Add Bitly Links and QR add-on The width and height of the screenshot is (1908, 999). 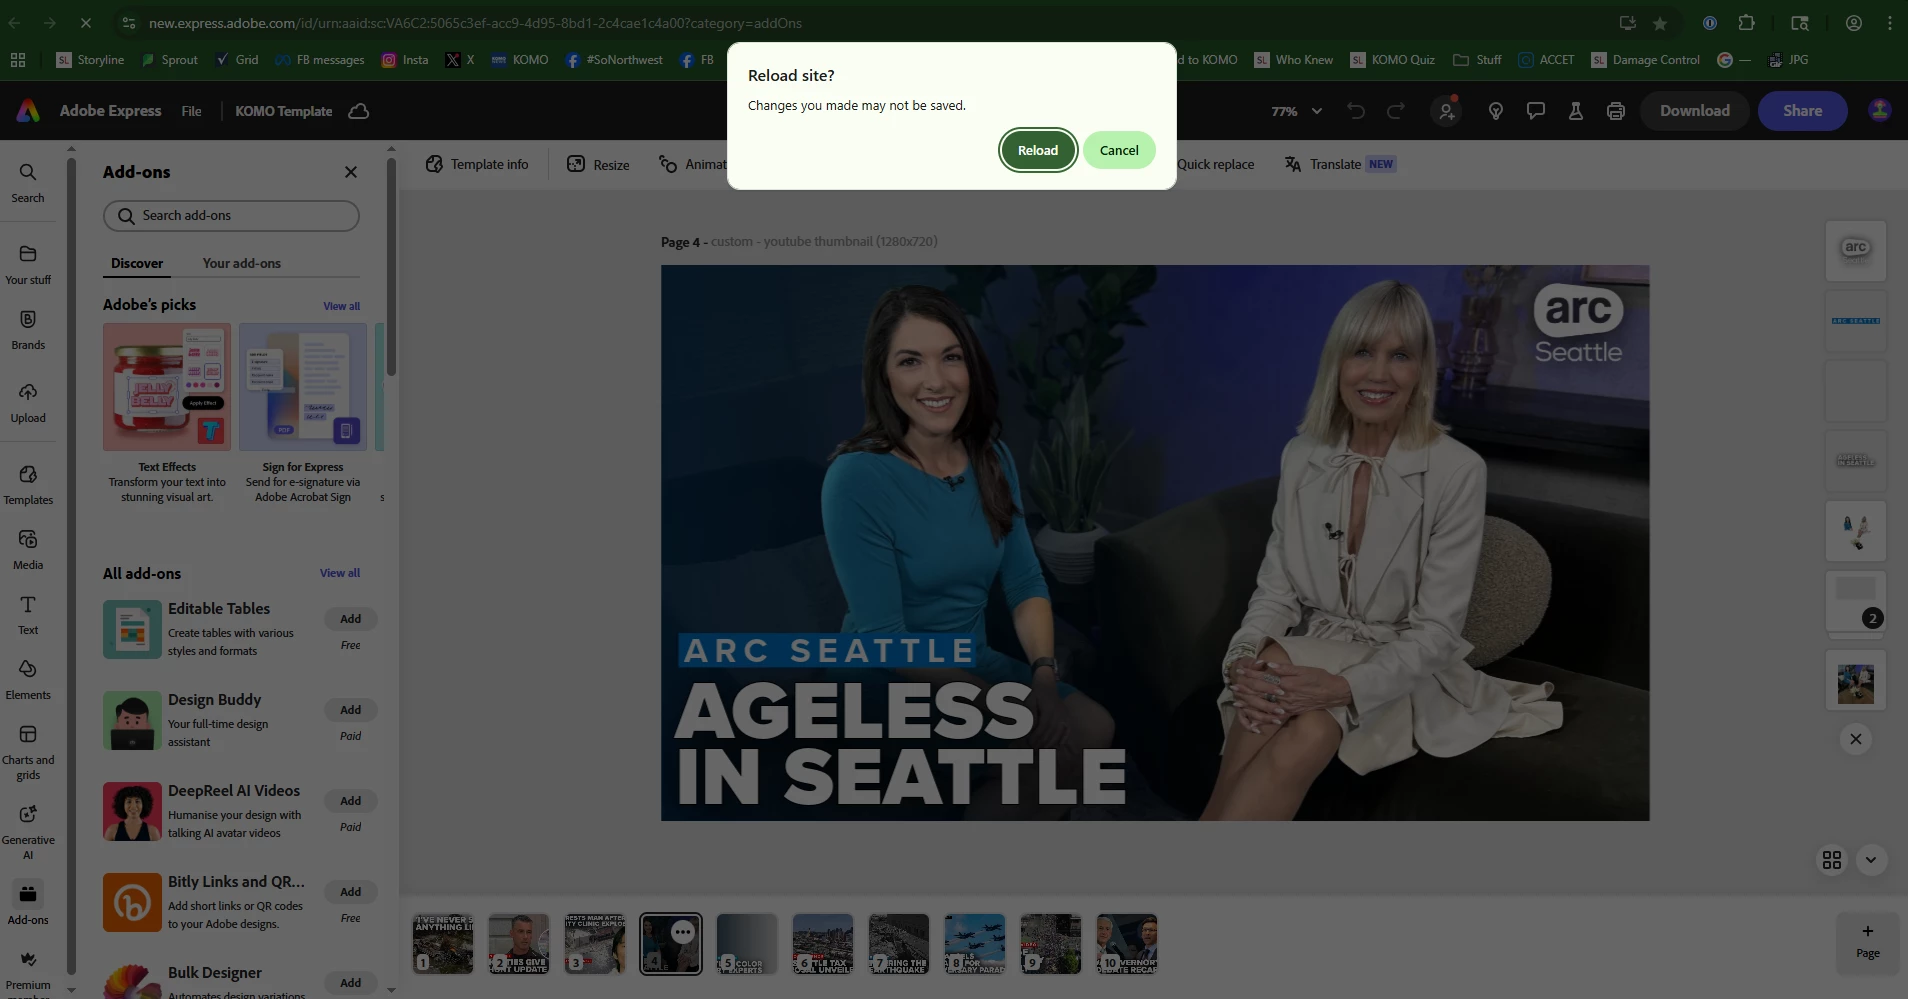[x=350, y=892]
